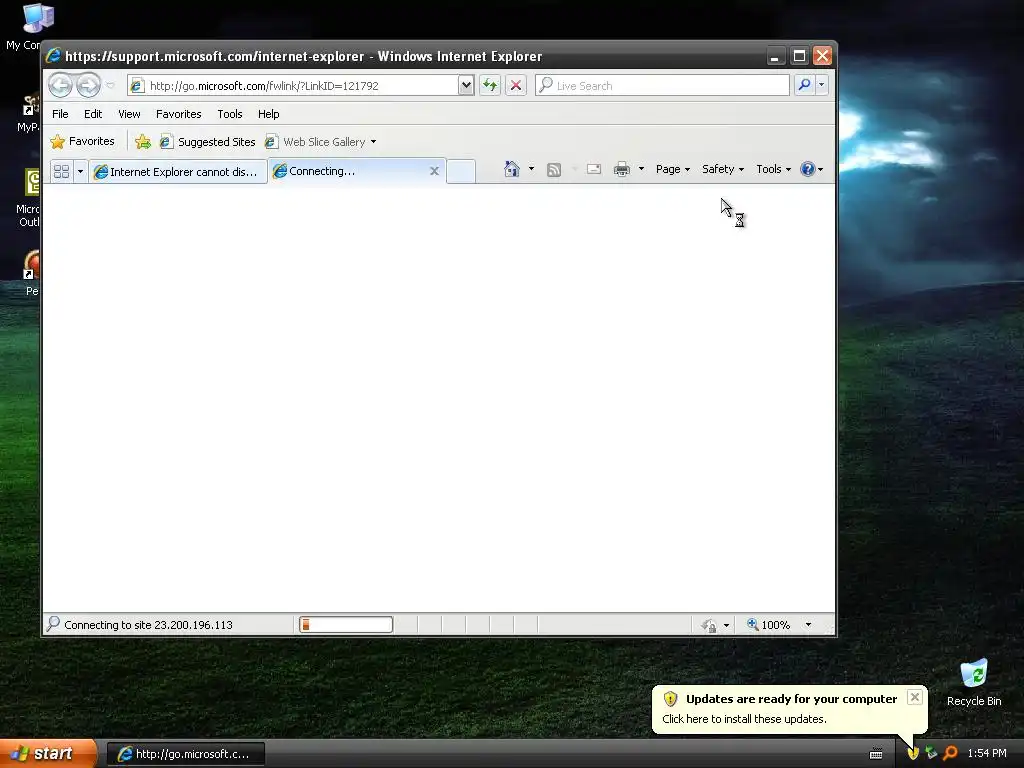The height and width of the screenshot is (768, 1024).
Task: Expand the Home button dropdown arrow
Action: (531, 169)
